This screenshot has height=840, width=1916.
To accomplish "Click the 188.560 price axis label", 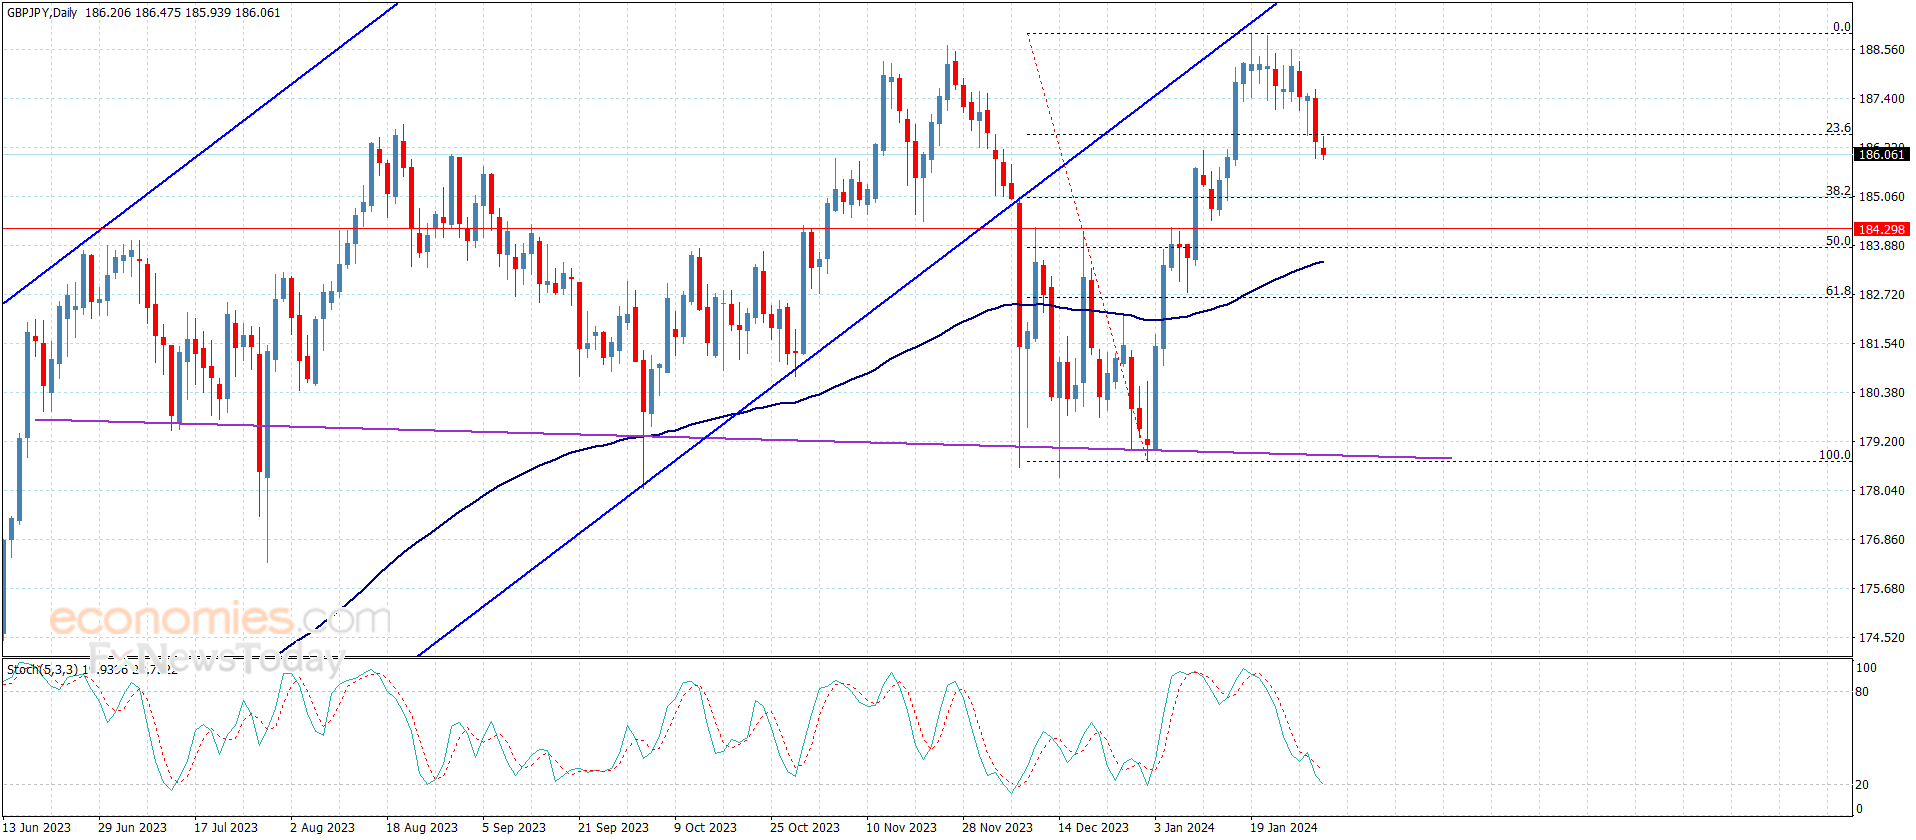I will click(x=1880, y=50).
